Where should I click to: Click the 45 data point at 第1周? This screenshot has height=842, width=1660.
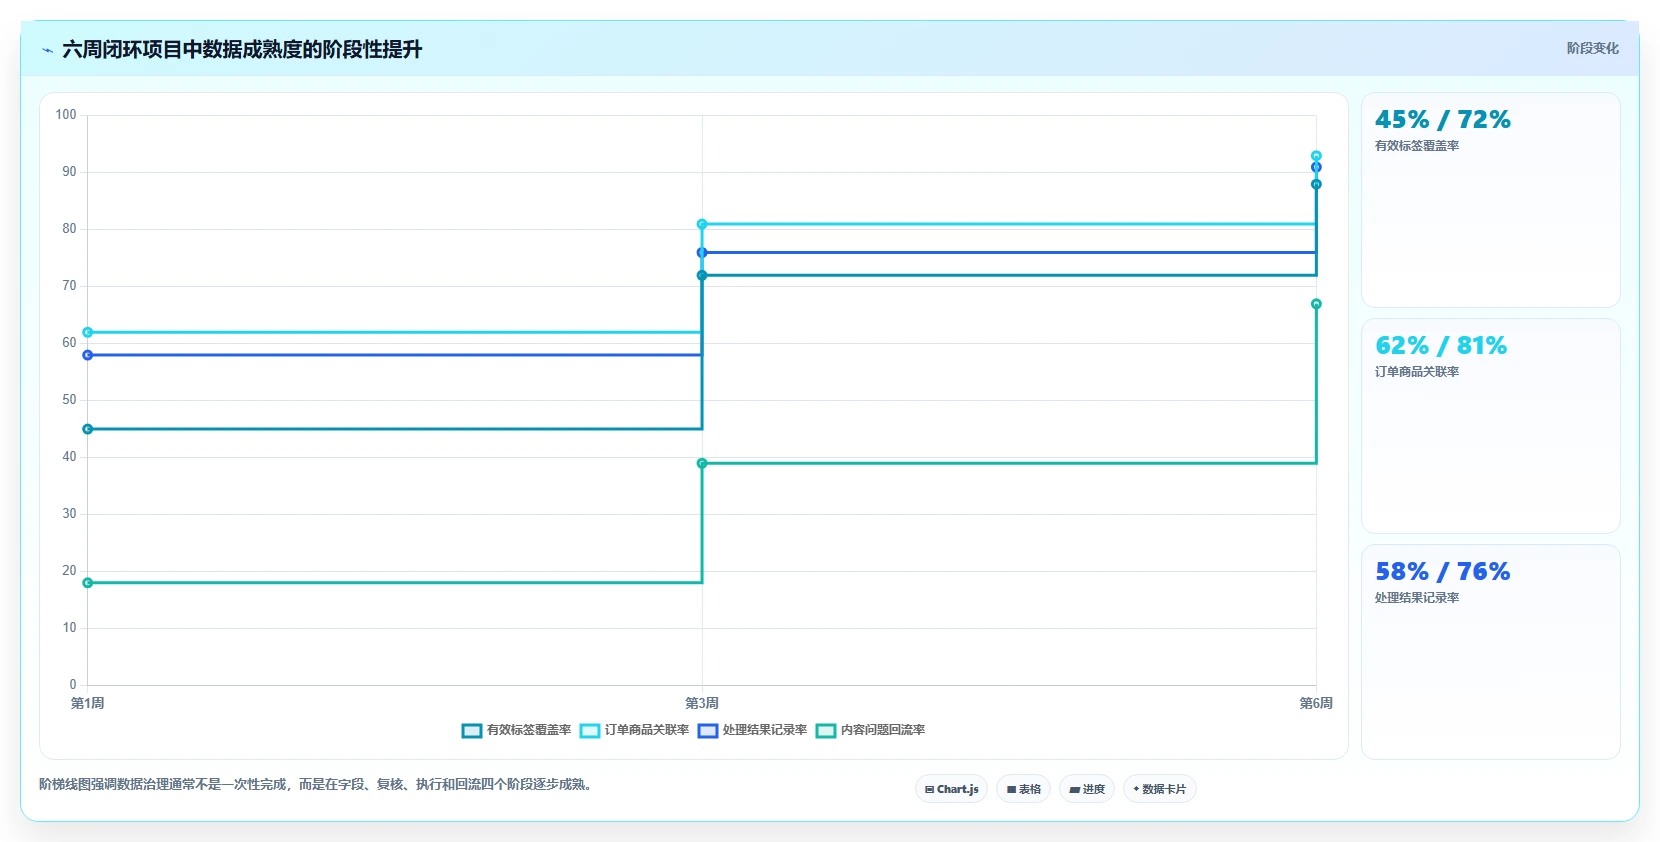pyautogui.click(x=88, y=429)
